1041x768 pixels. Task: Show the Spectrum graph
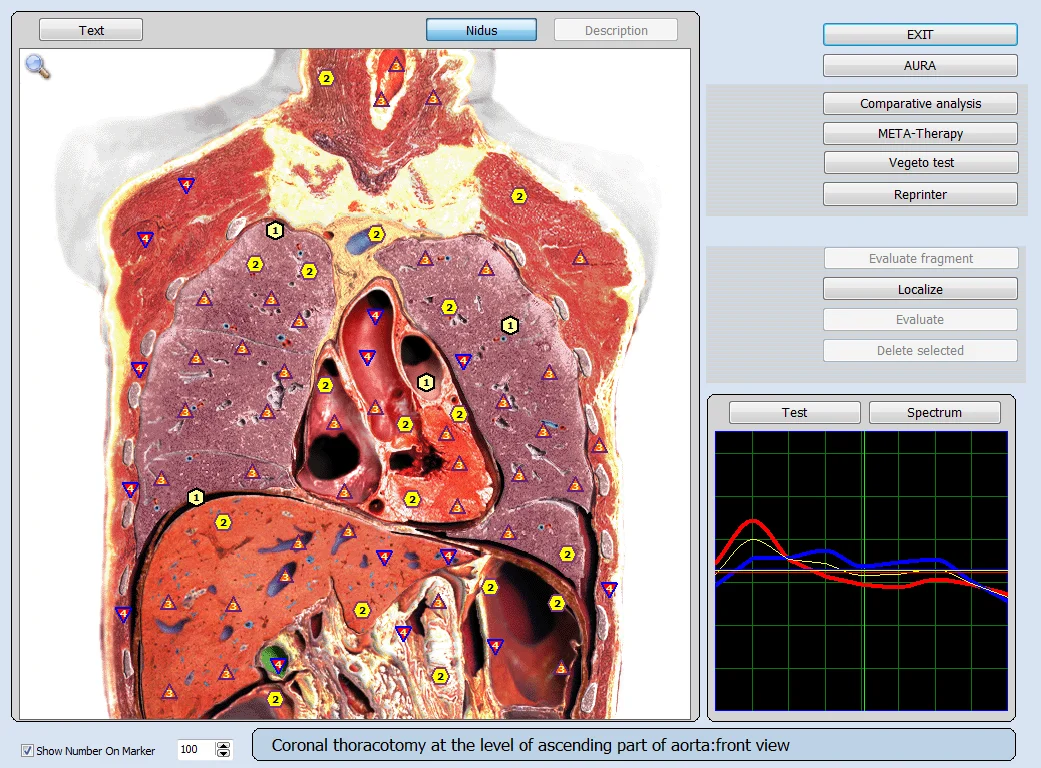tap(934, 412)
